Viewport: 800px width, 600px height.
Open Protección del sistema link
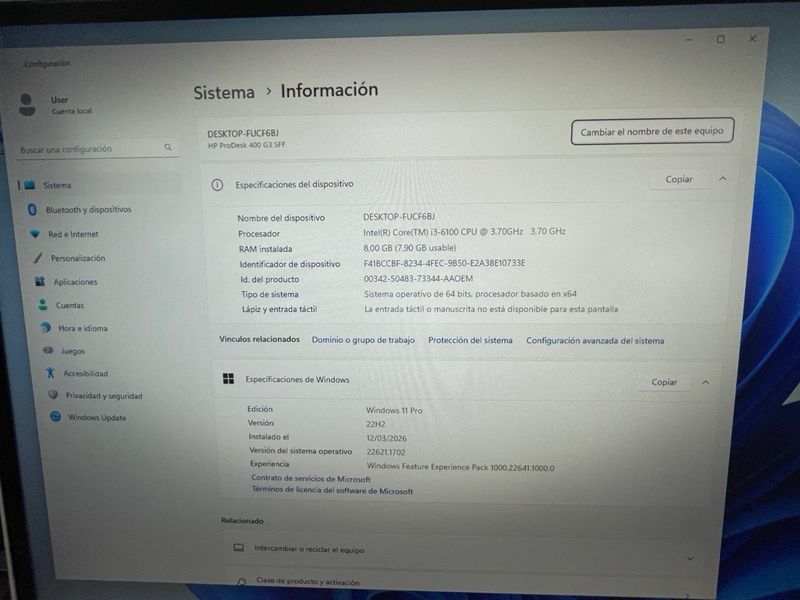[470, 340]
